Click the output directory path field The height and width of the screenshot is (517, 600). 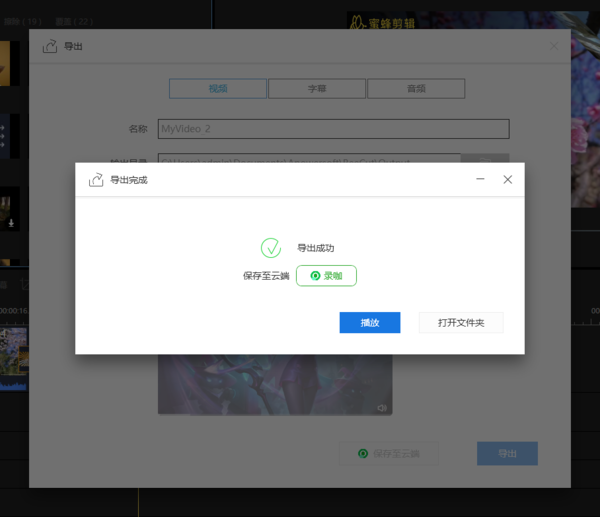click(x=309, y=158)
